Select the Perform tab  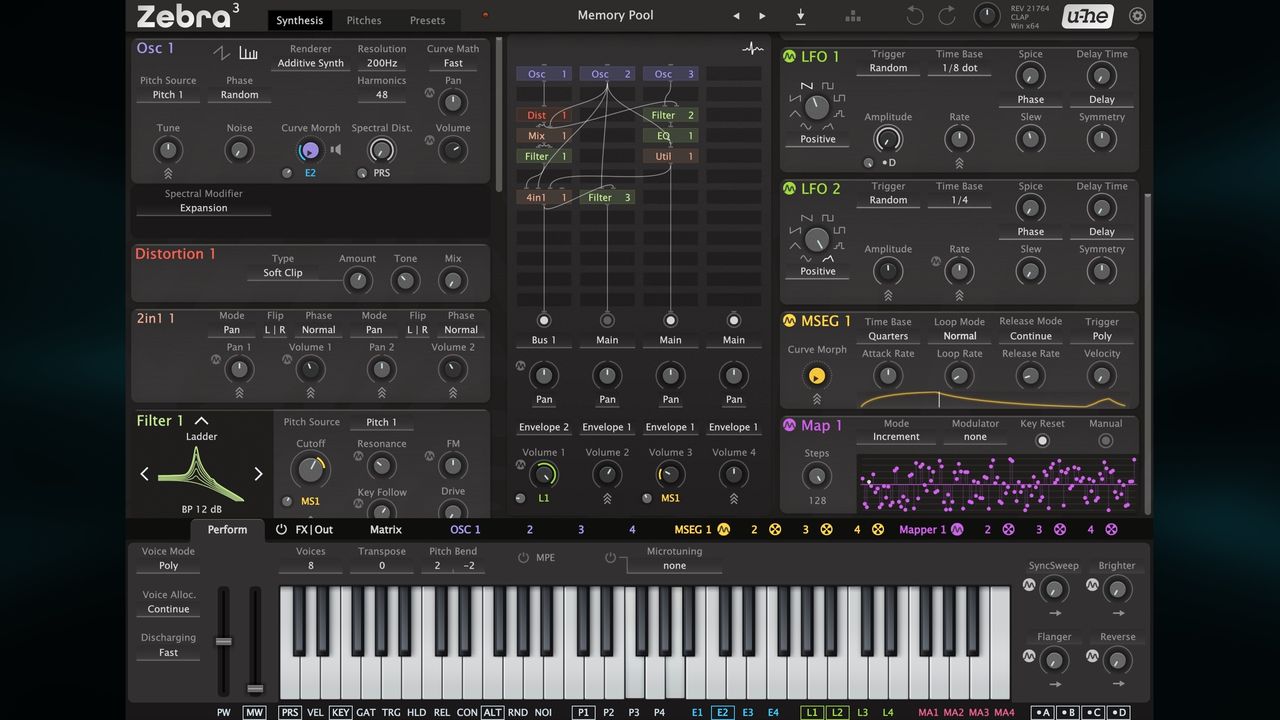coord(227,530)
